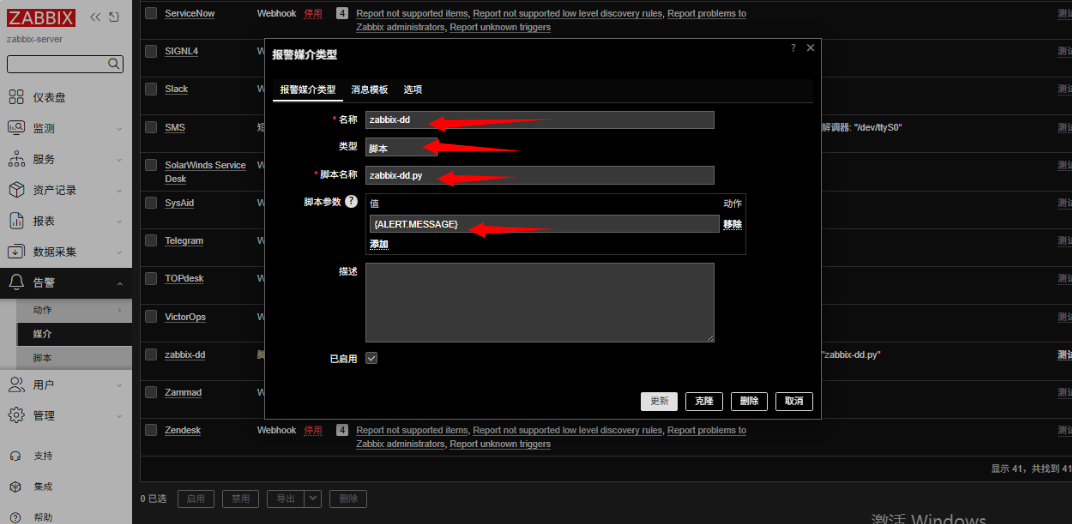Click the Alerts bell icon in the sidebar
This screenshot has width=1072, height=524.
tap(16, 283)
